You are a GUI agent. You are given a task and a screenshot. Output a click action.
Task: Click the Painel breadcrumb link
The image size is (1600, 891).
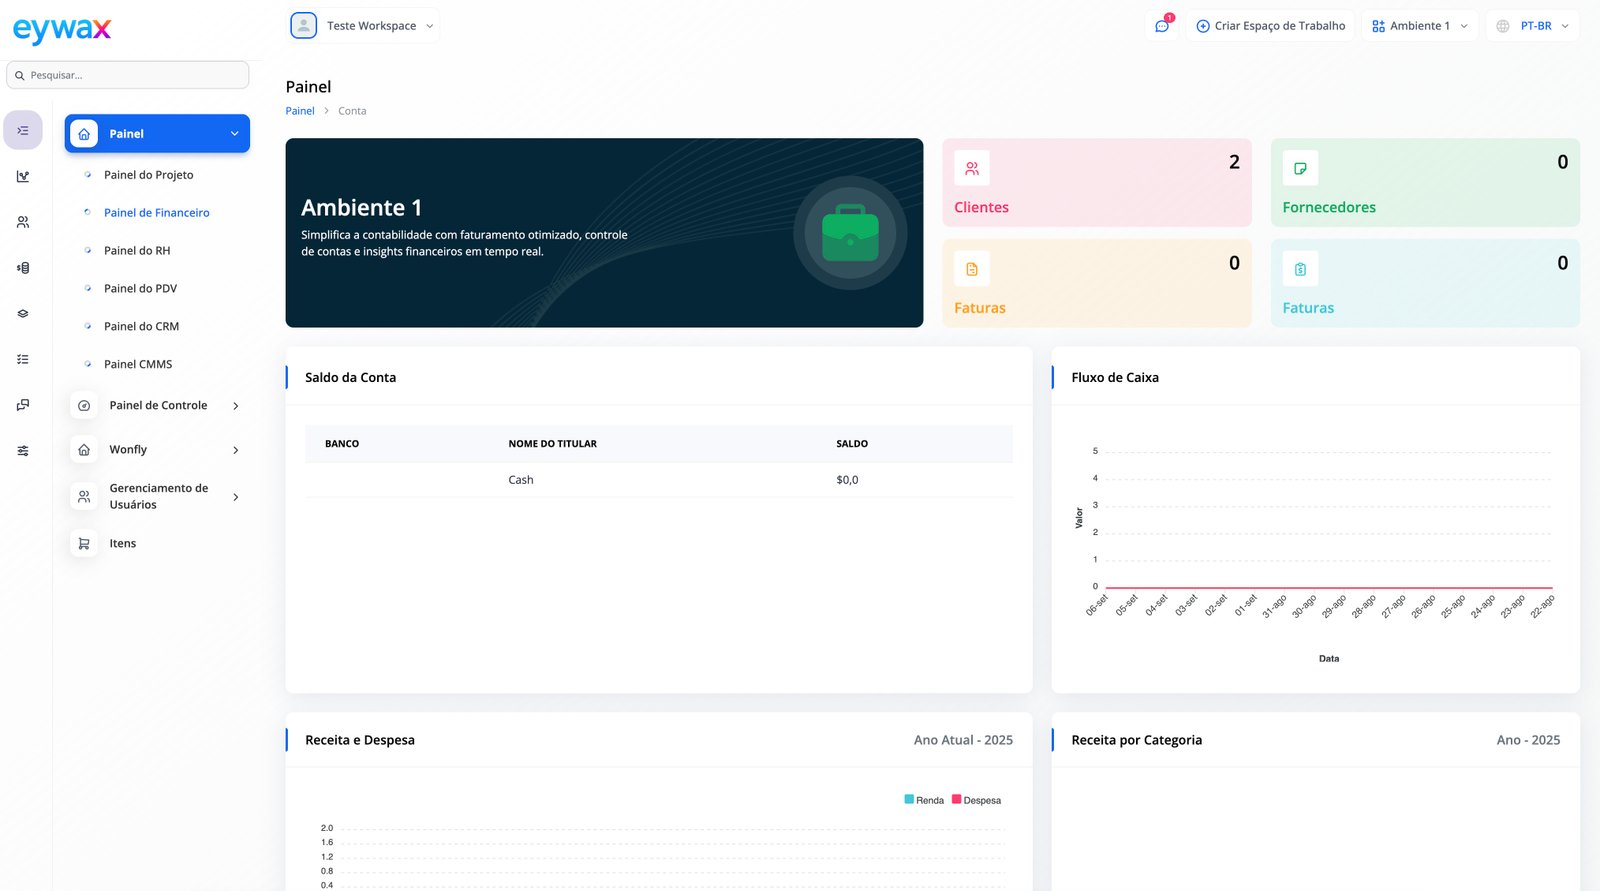(299, 111)
